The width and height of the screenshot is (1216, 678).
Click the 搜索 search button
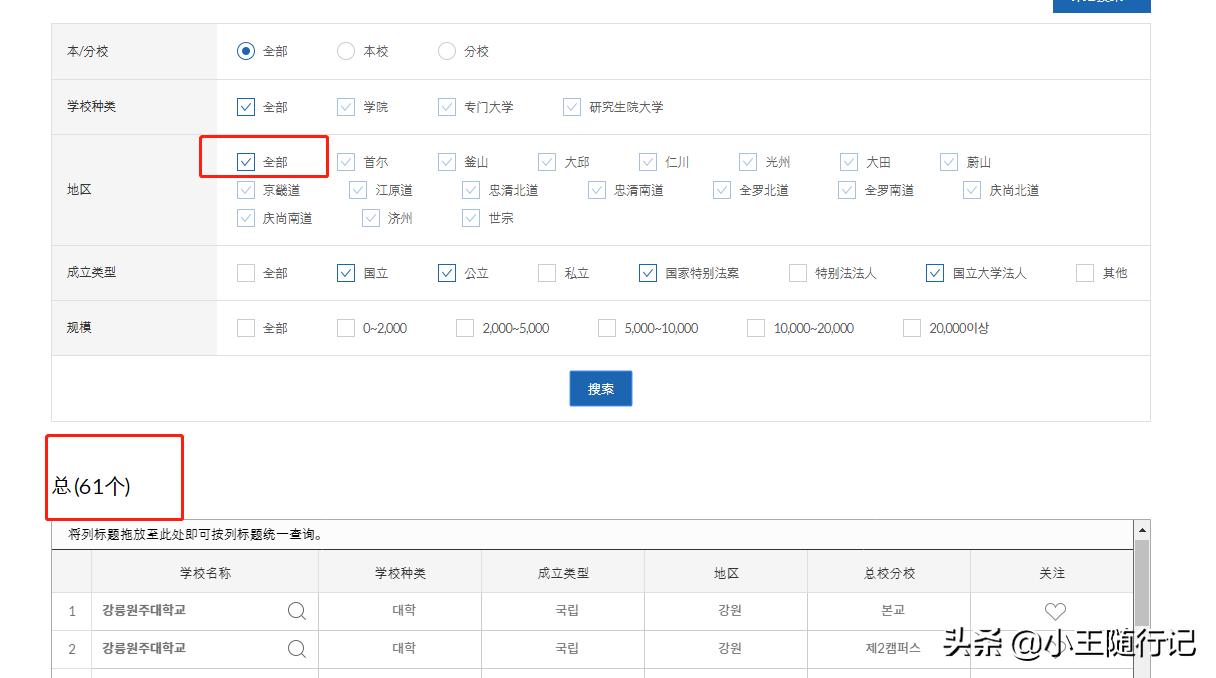pos(600,388)
